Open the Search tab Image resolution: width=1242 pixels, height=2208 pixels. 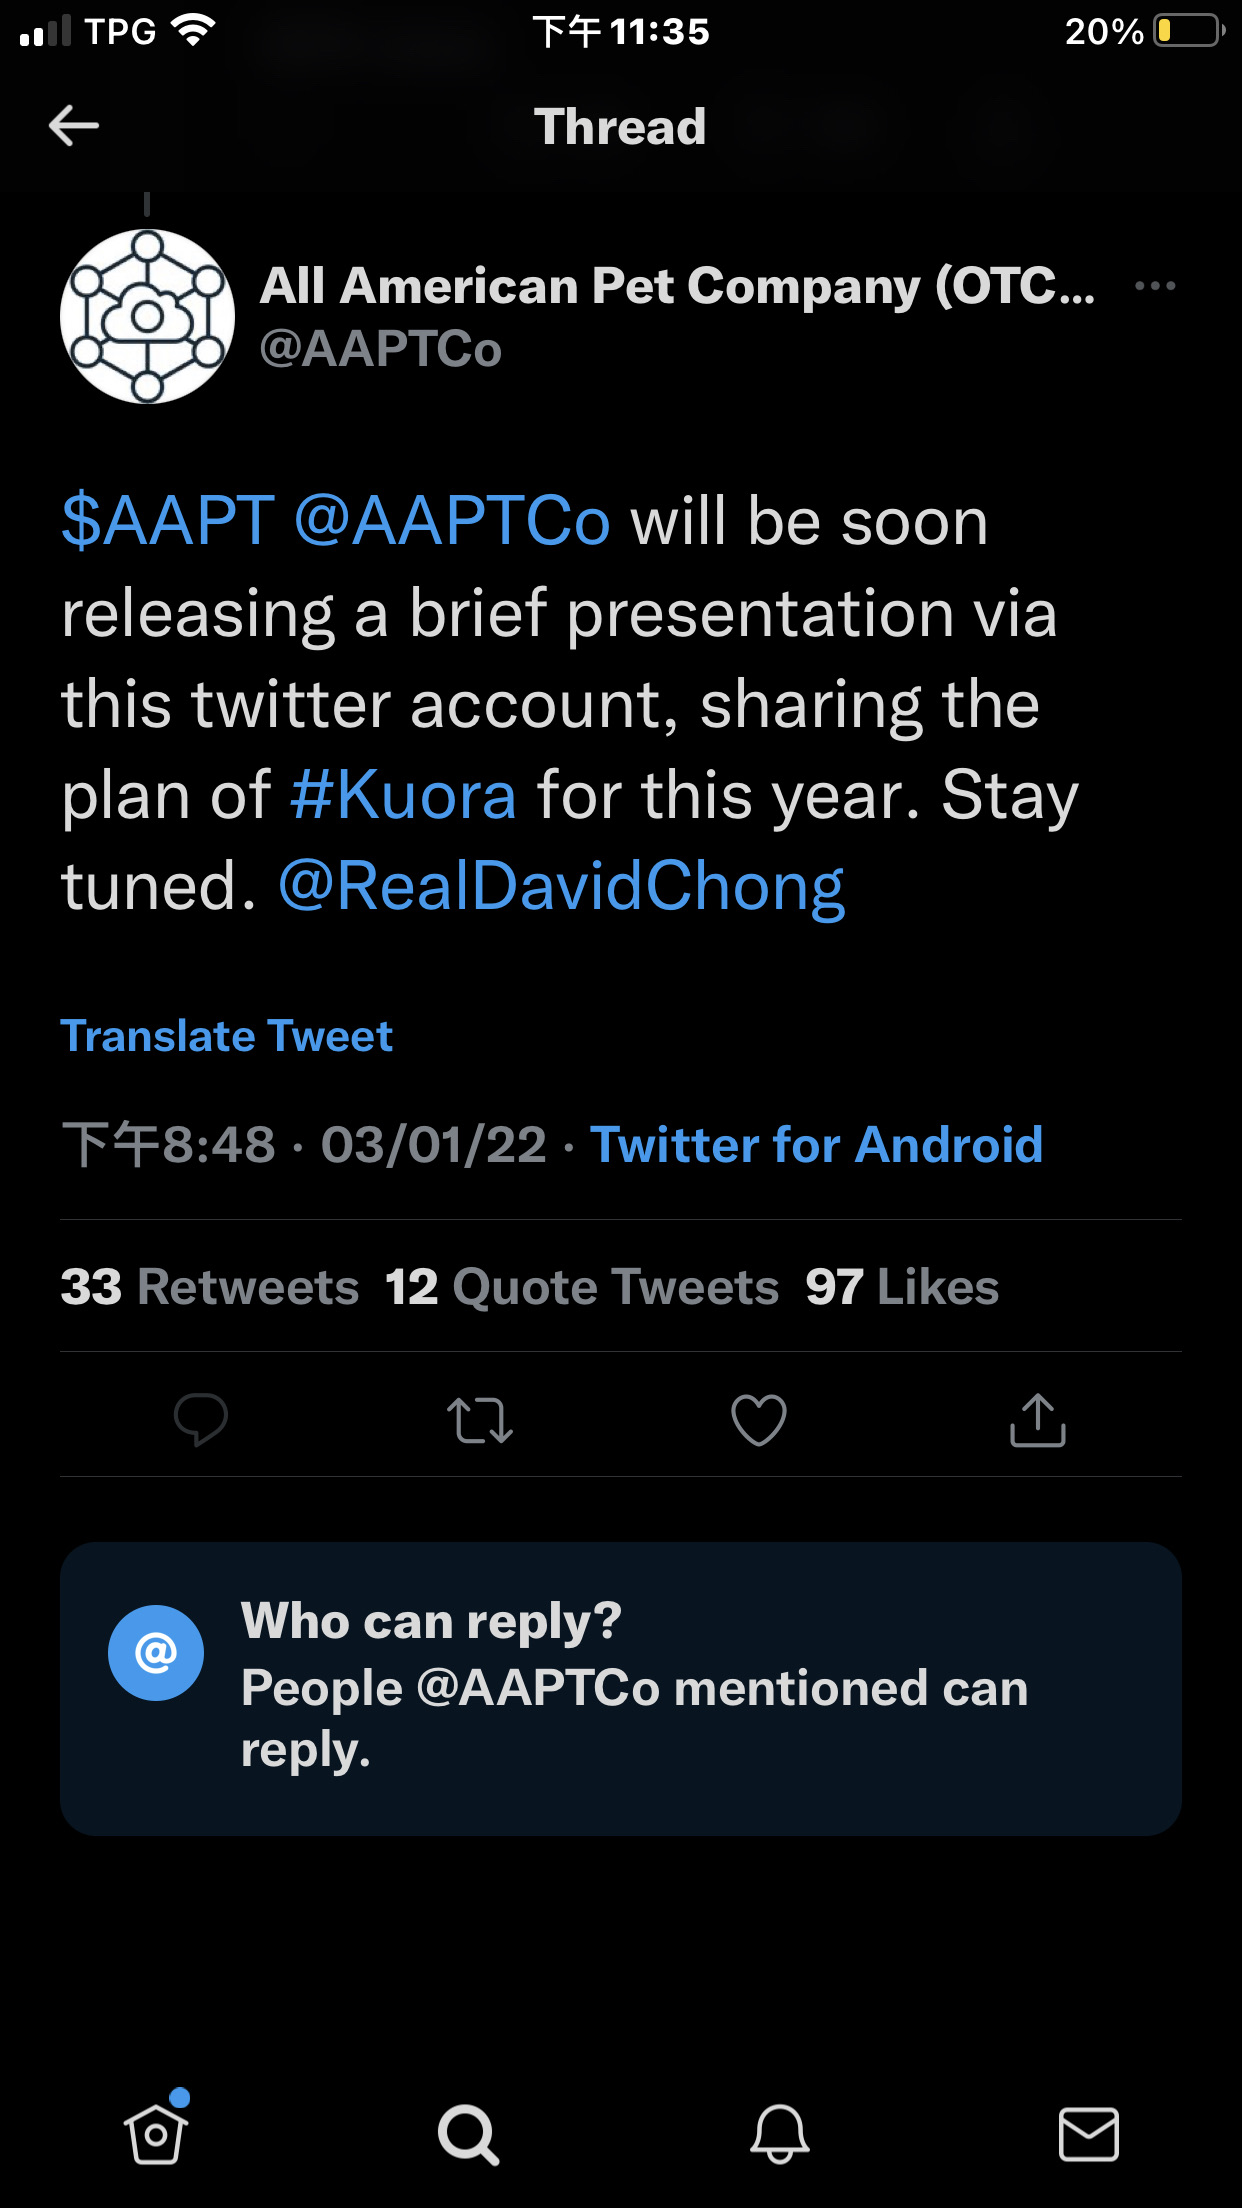pyautogui.click(x=468, y=2133)
